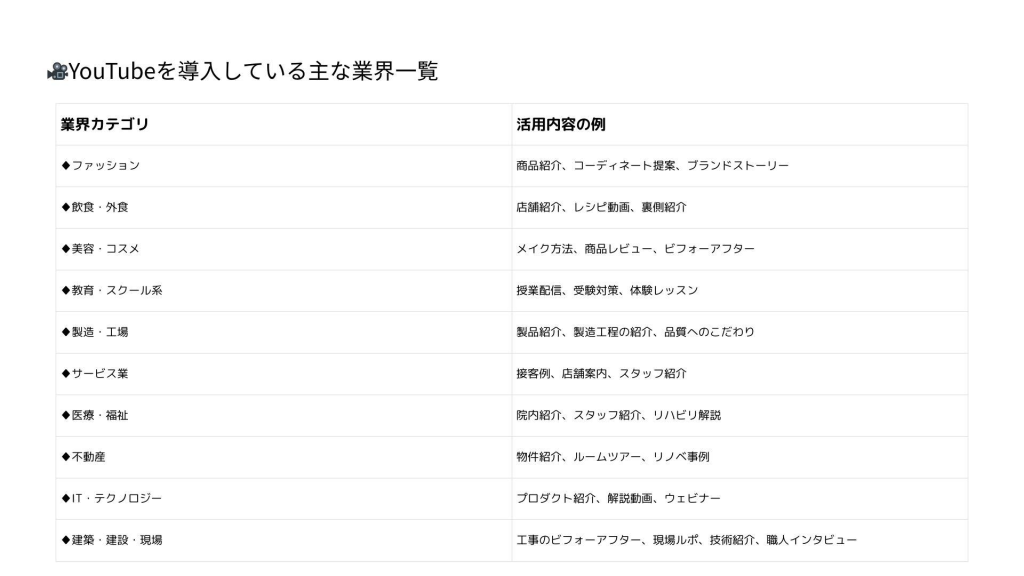Click the 建築・建設・現場 category cell

coord(112,540)
